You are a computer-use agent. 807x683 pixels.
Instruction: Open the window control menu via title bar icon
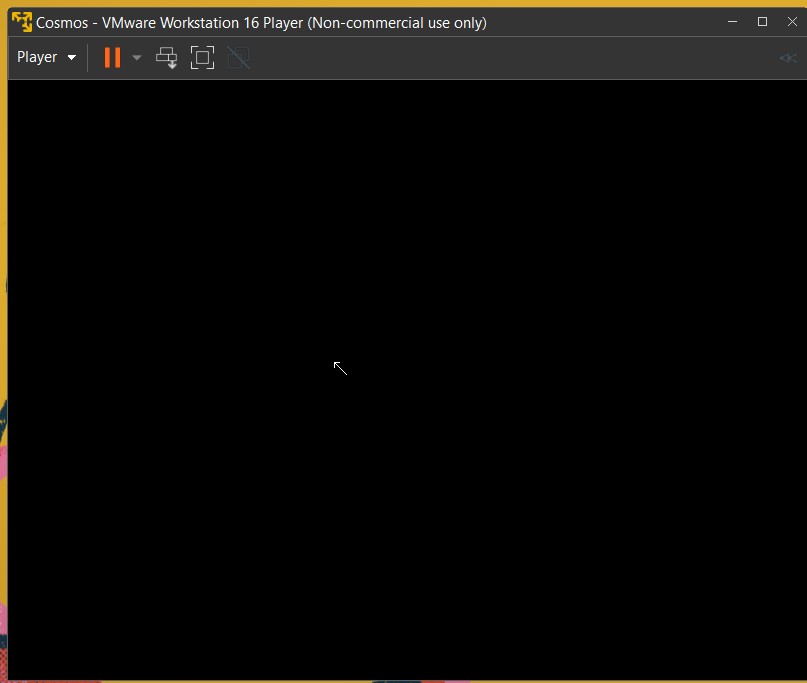click(20, 21)
